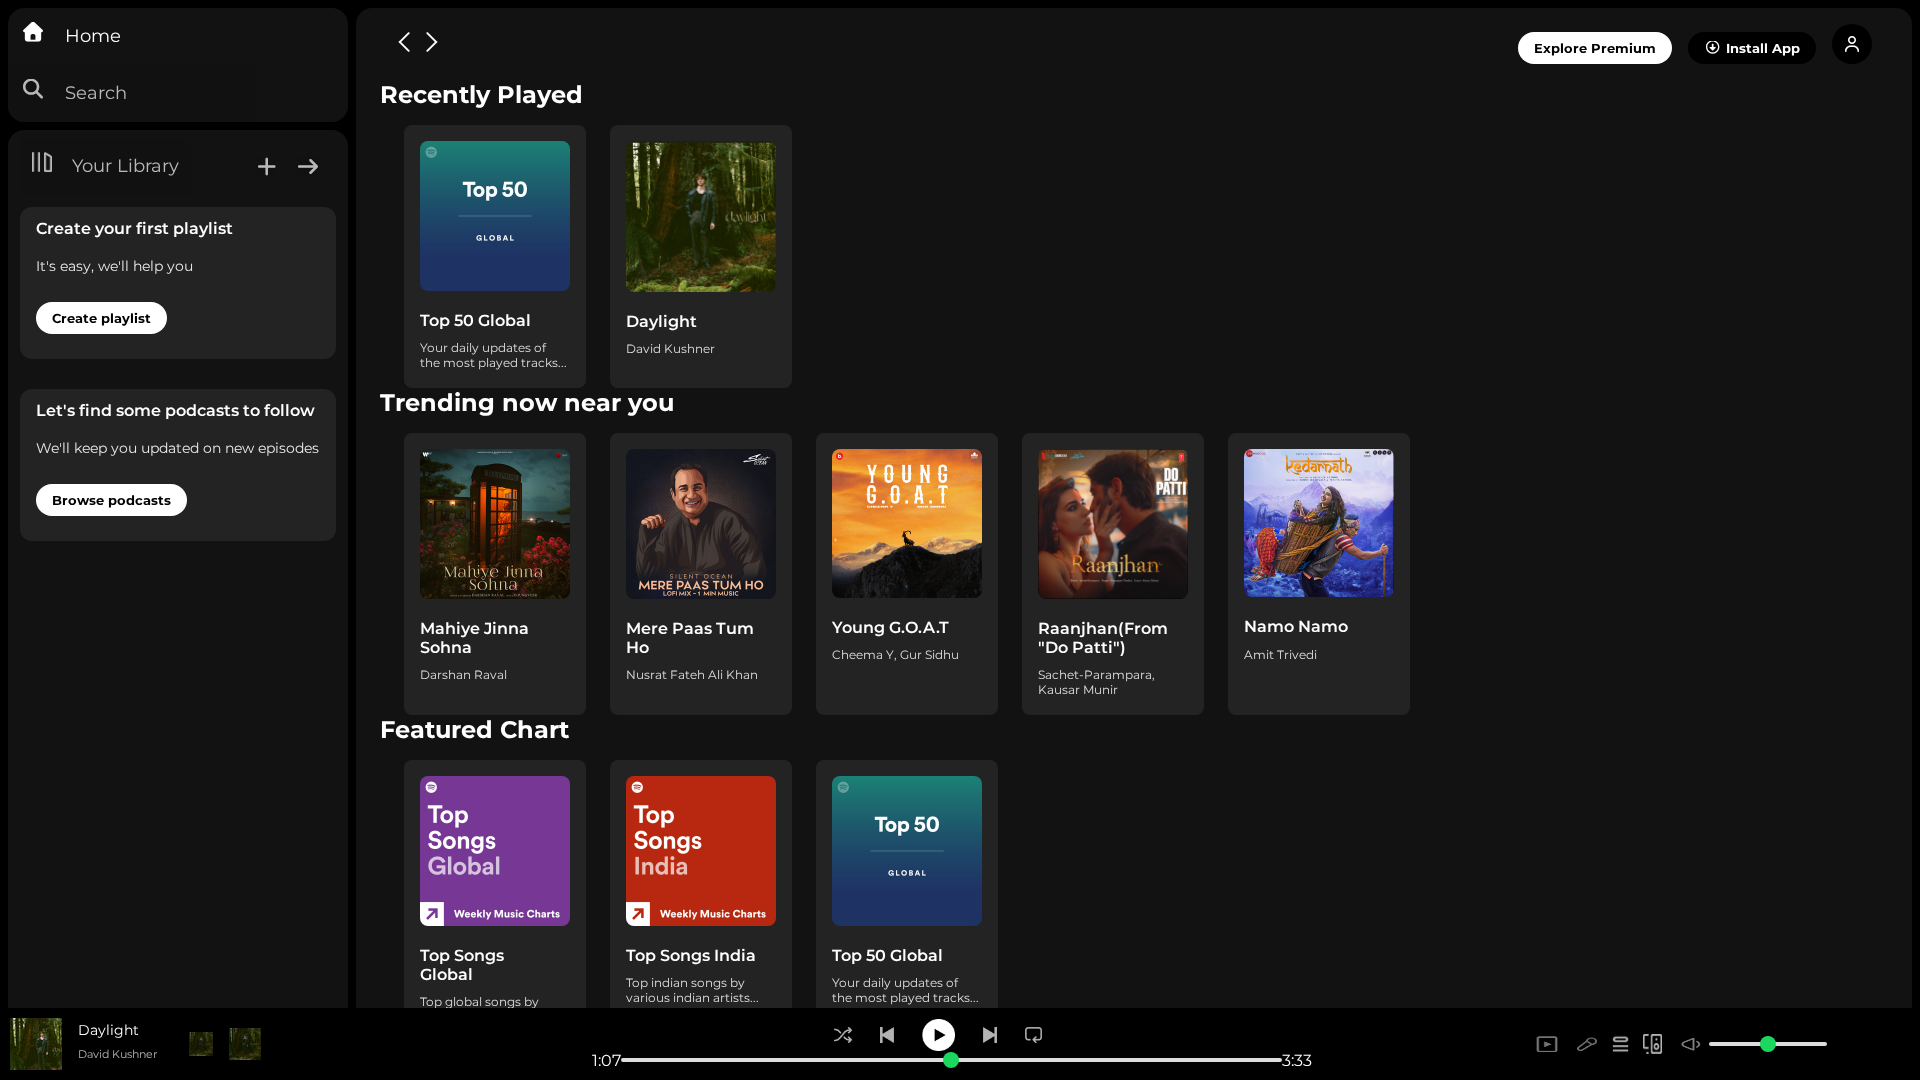Open user profile icon

tap(1852, 44)
